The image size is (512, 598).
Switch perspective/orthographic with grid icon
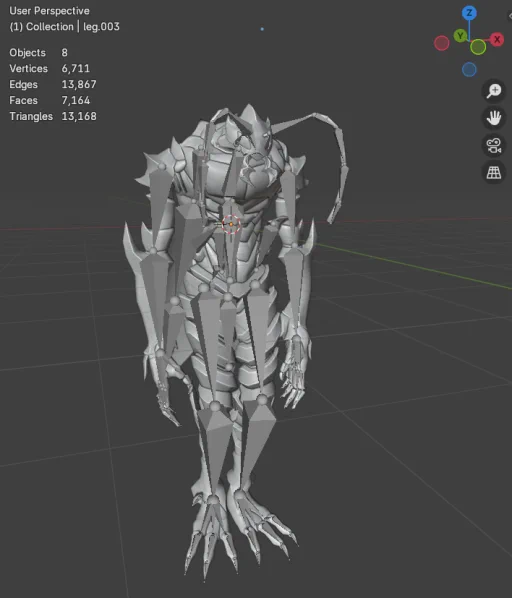(x=494, y=172)
